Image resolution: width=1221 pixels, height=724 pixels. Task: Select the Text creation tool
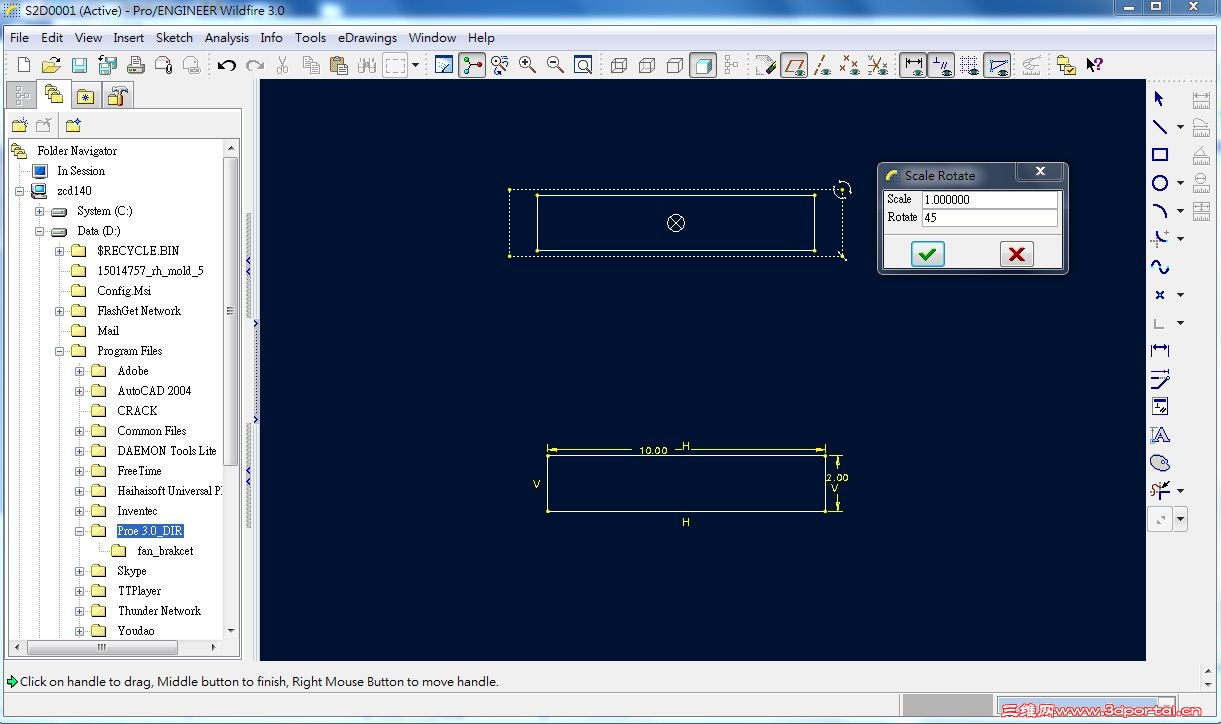point(1159,435)
